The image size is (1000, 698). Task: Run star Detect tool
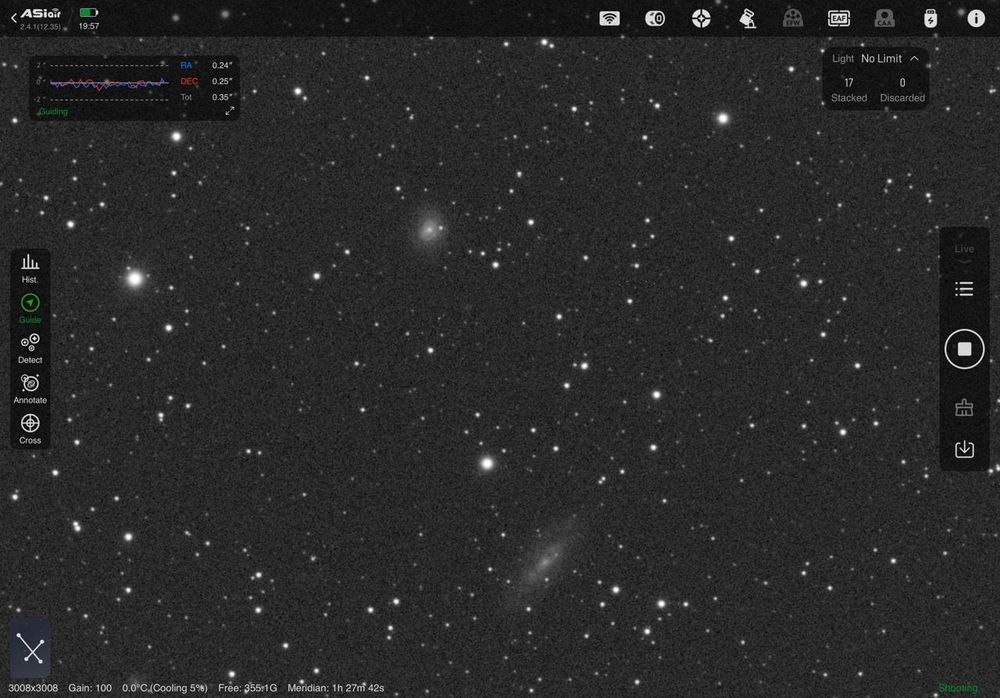[30, 349]
